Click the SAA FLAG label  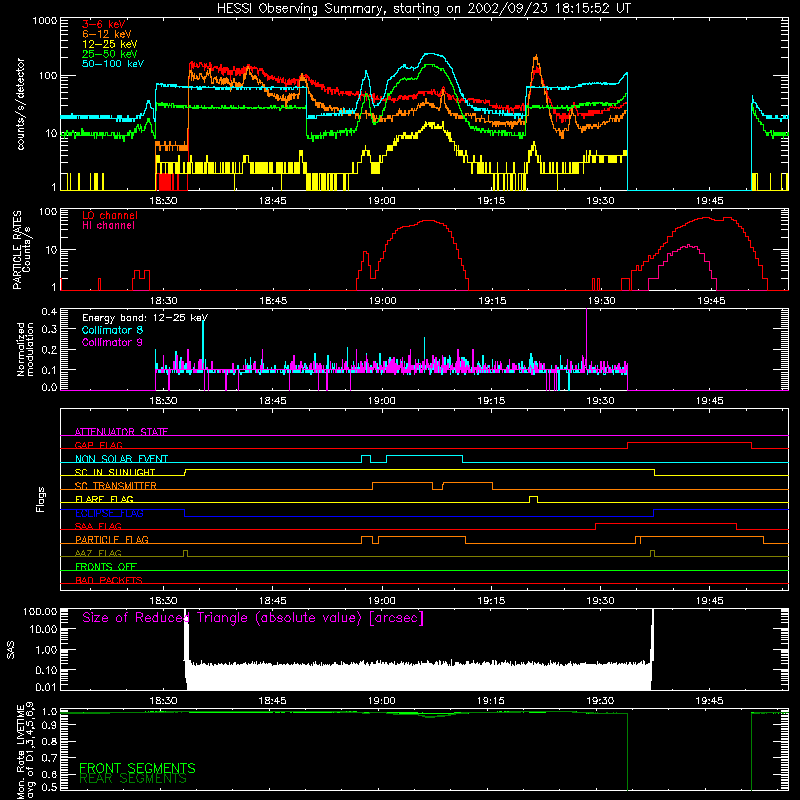point(98,526)
